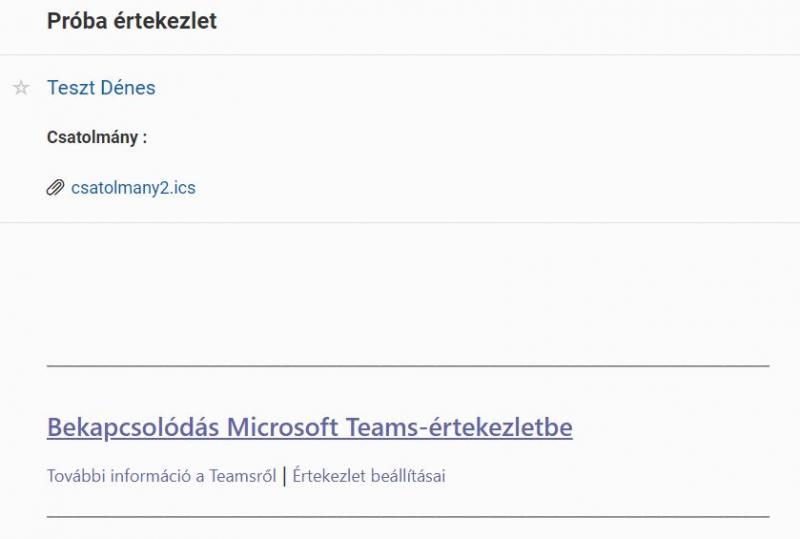Screen dimensions: 800x539
Task: Click the word Teamsről in info link
Action: coord(242,476)
